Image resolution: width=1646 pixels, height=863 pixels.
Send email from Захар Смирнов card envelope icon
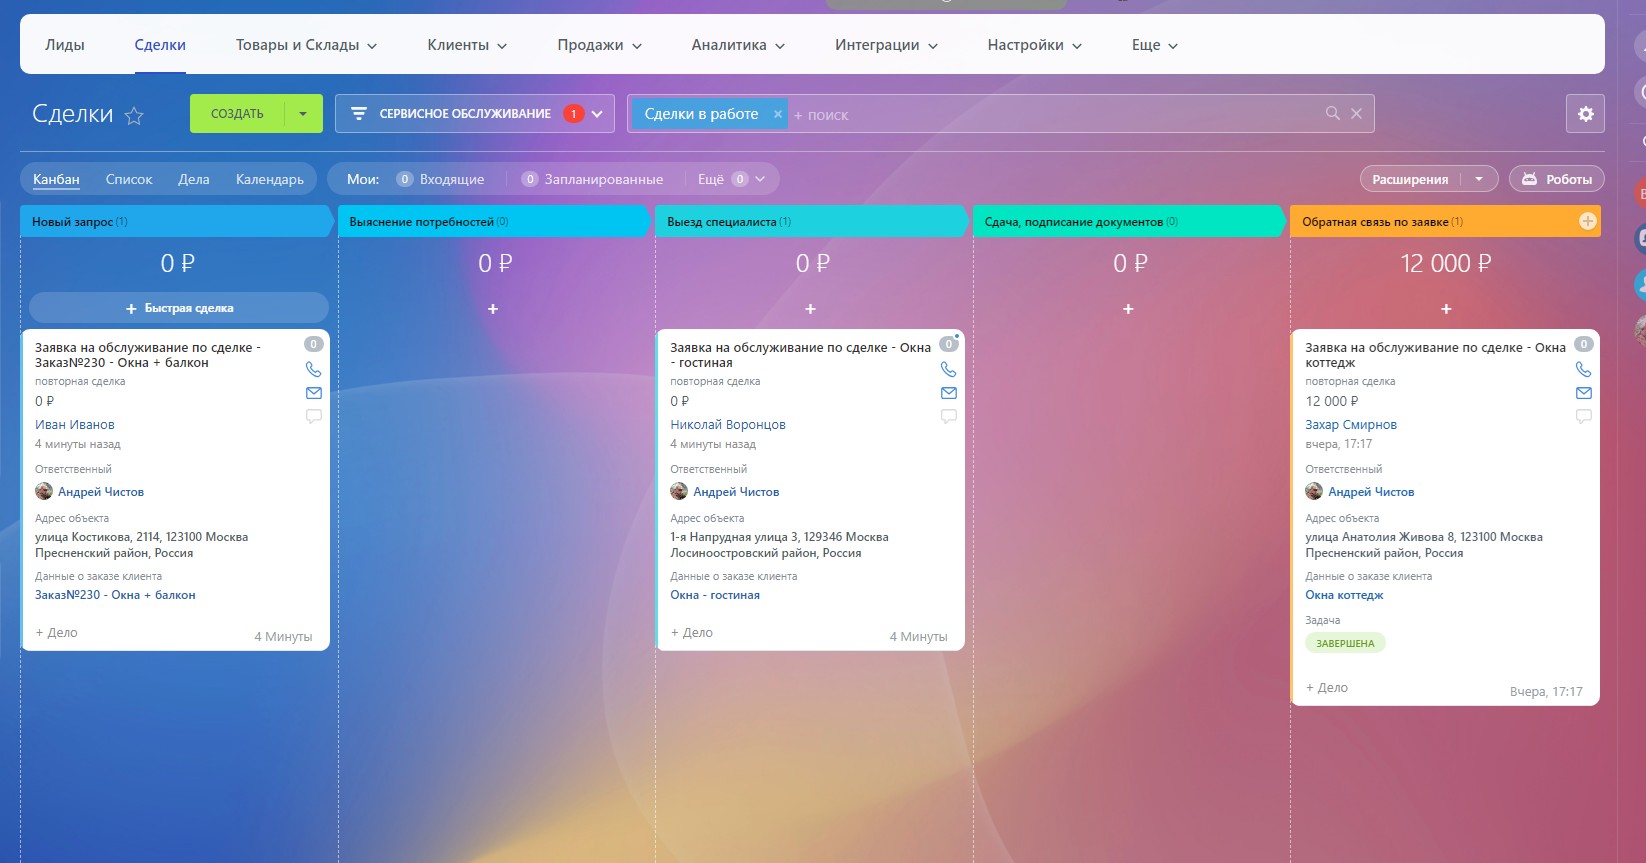tap(1584, 393)
